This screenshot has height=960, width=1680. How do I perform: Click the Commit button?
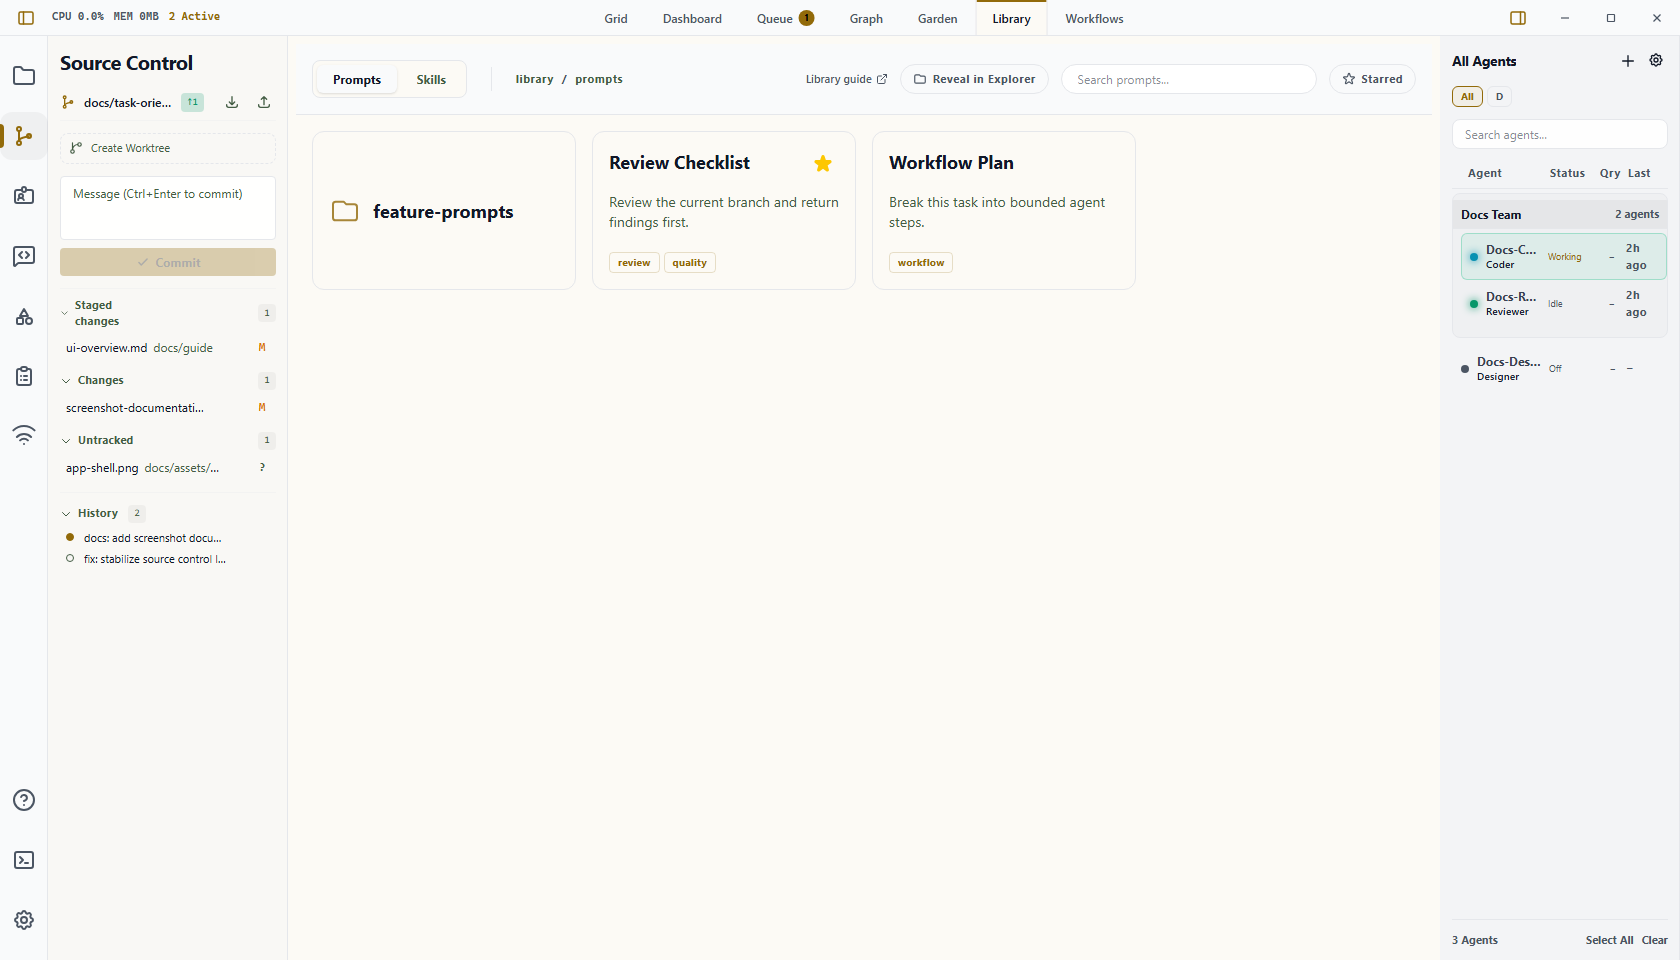pyautogui.click(x=168, y=262)
